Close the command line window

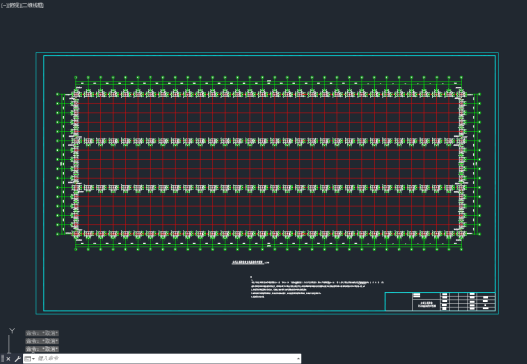point(9,359)
